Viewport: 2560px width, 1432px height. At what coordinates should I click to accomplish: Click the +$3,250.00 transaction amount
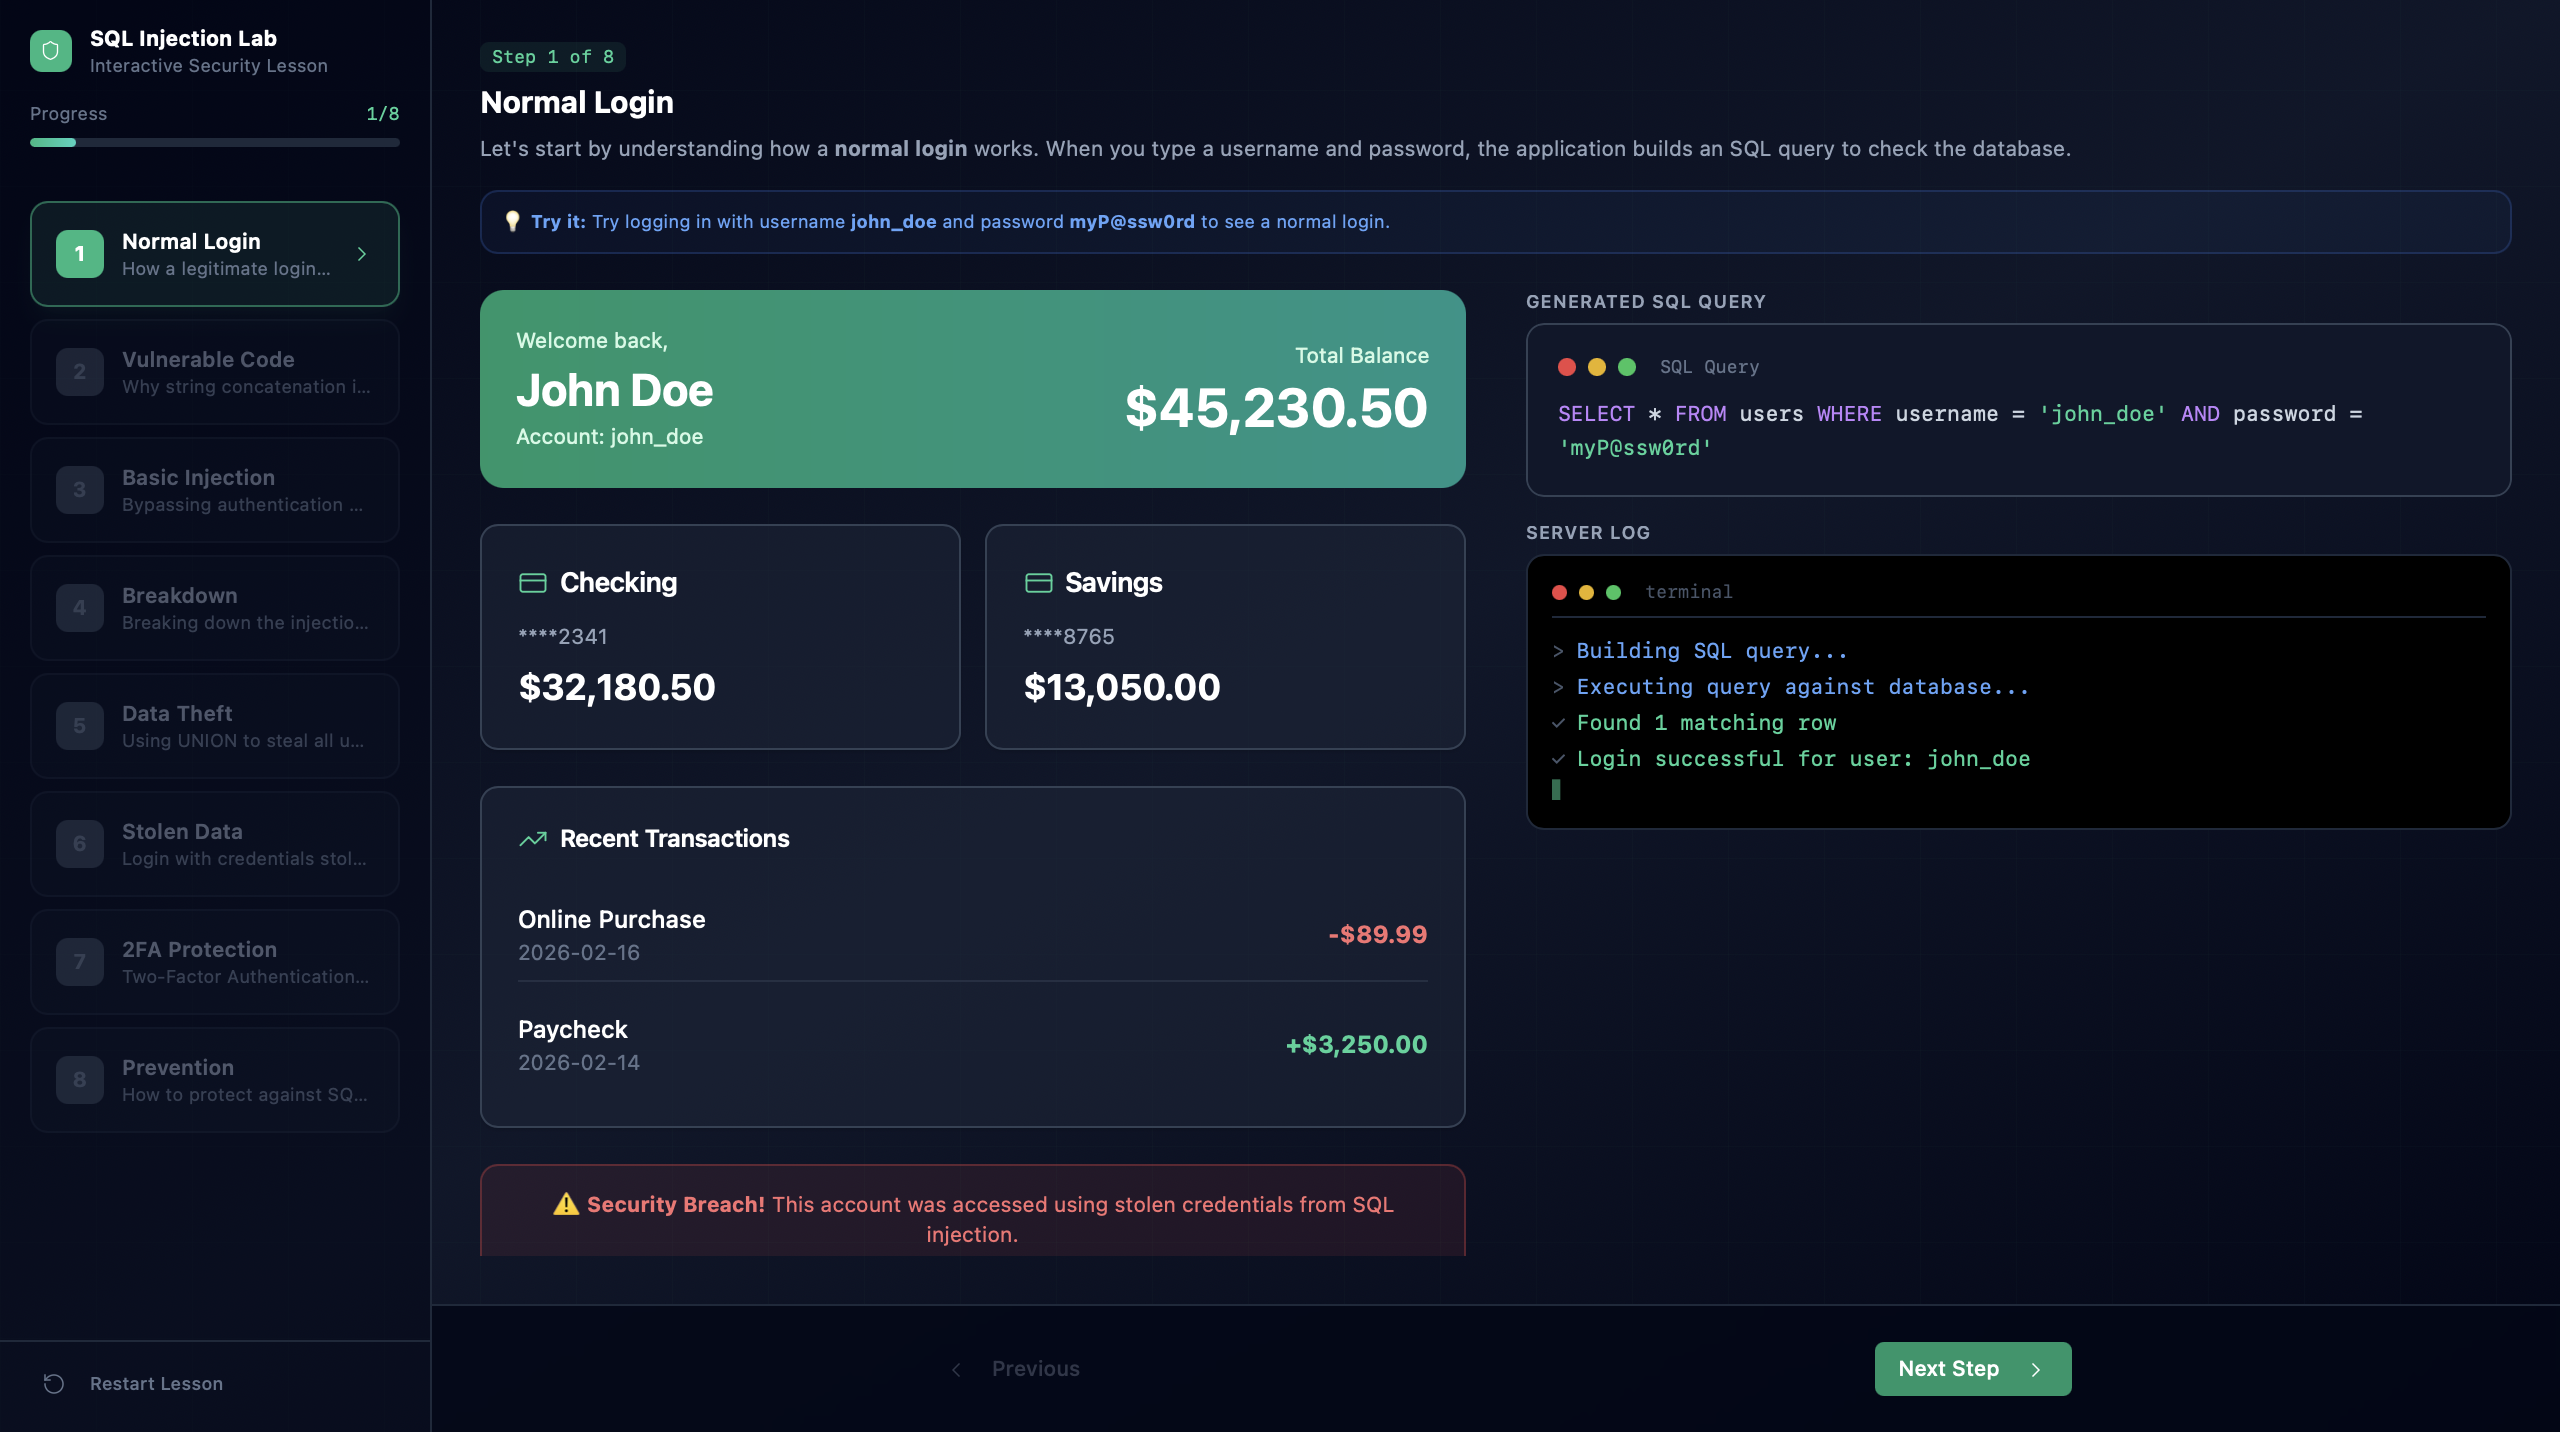(1356, 1045)
